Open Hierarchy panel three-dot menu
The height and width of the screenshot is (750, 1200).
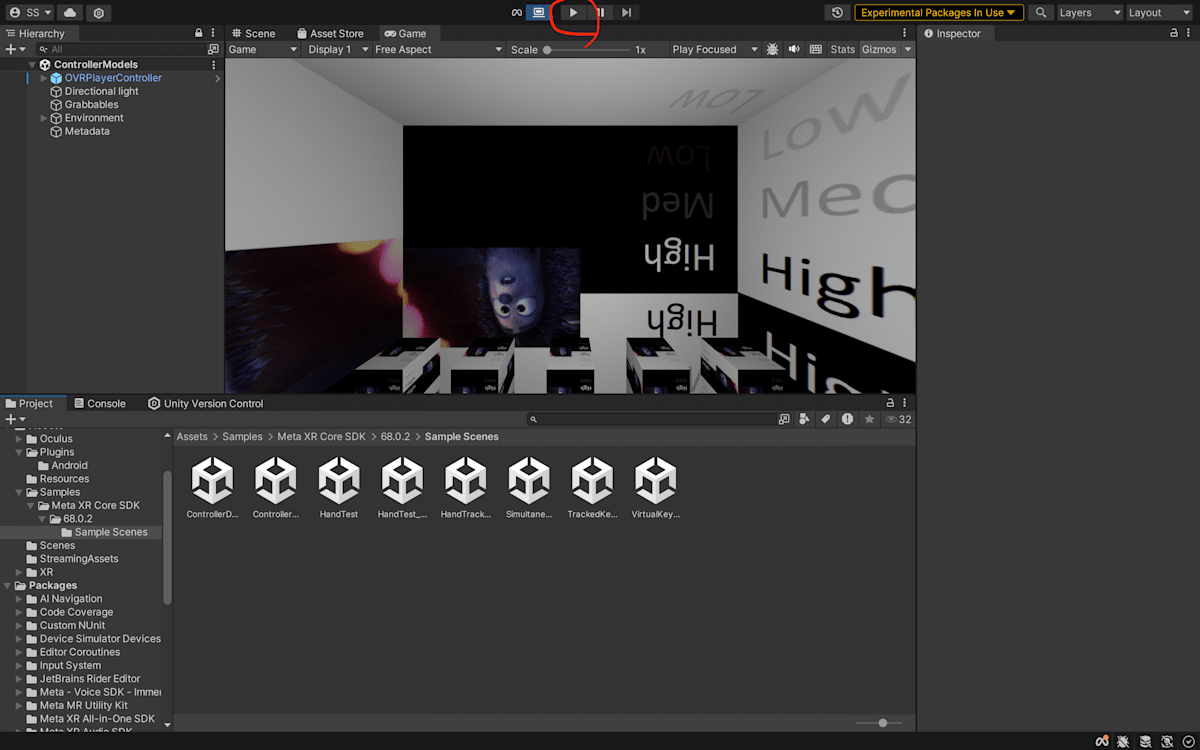tap(213, 33)
